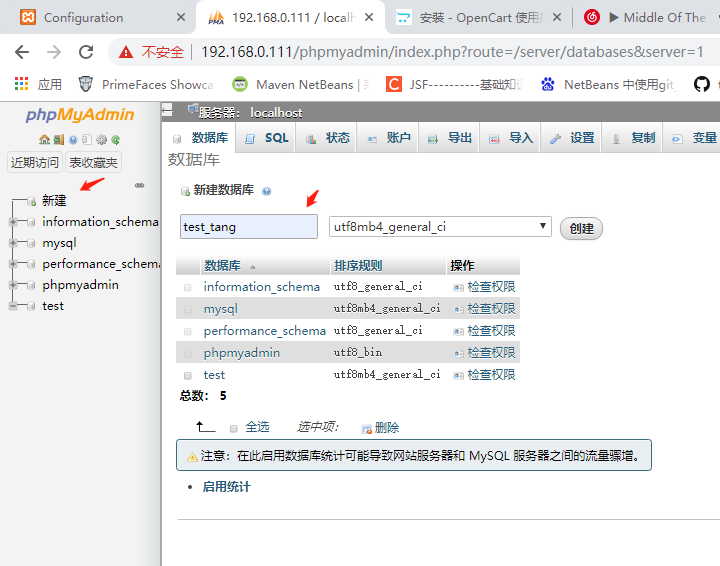Screen dimensions: 720x566
Task: Collapse navigation panel arrow icon
Action: point(168,110)
